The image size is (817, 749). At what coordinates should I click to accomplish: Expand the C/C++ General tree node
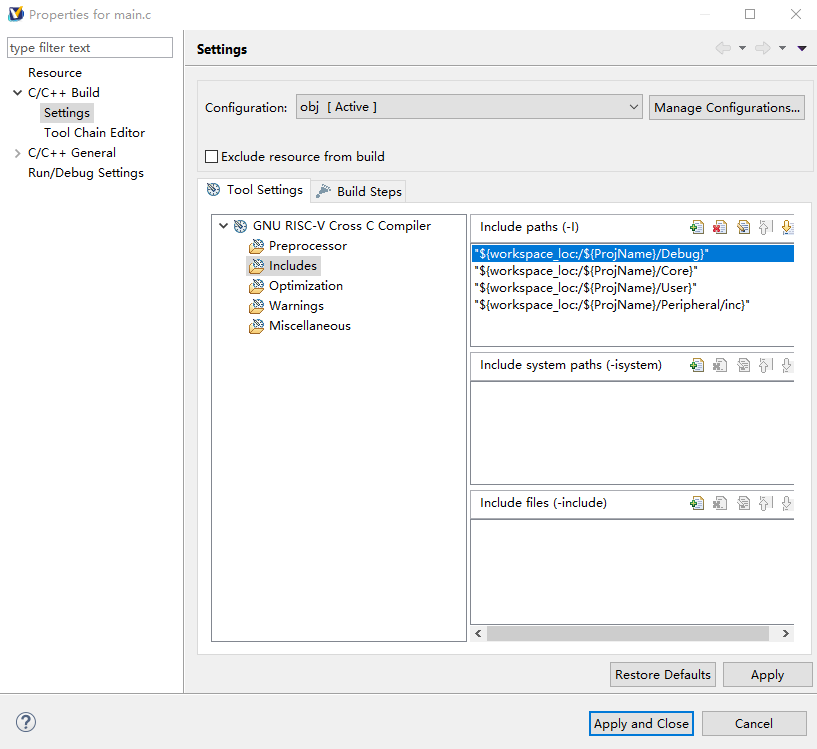17,153
